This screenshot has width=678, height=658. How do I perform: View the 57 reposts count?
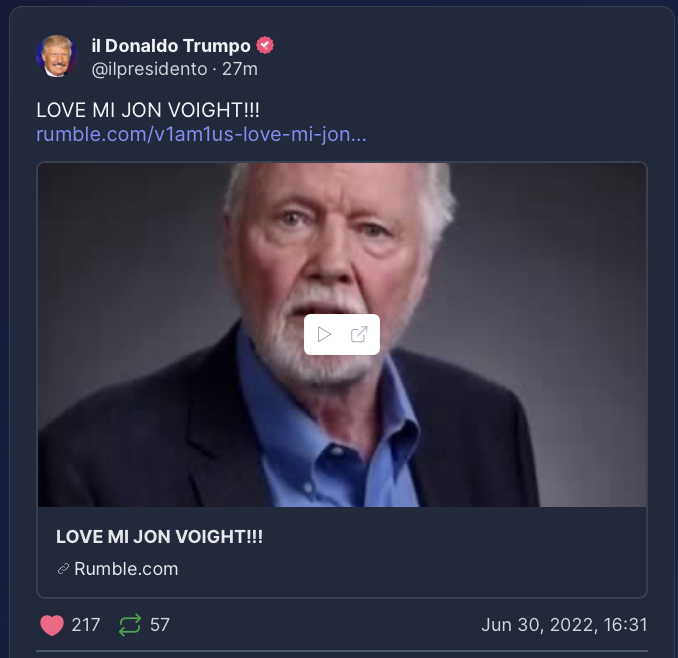[160, 625]
